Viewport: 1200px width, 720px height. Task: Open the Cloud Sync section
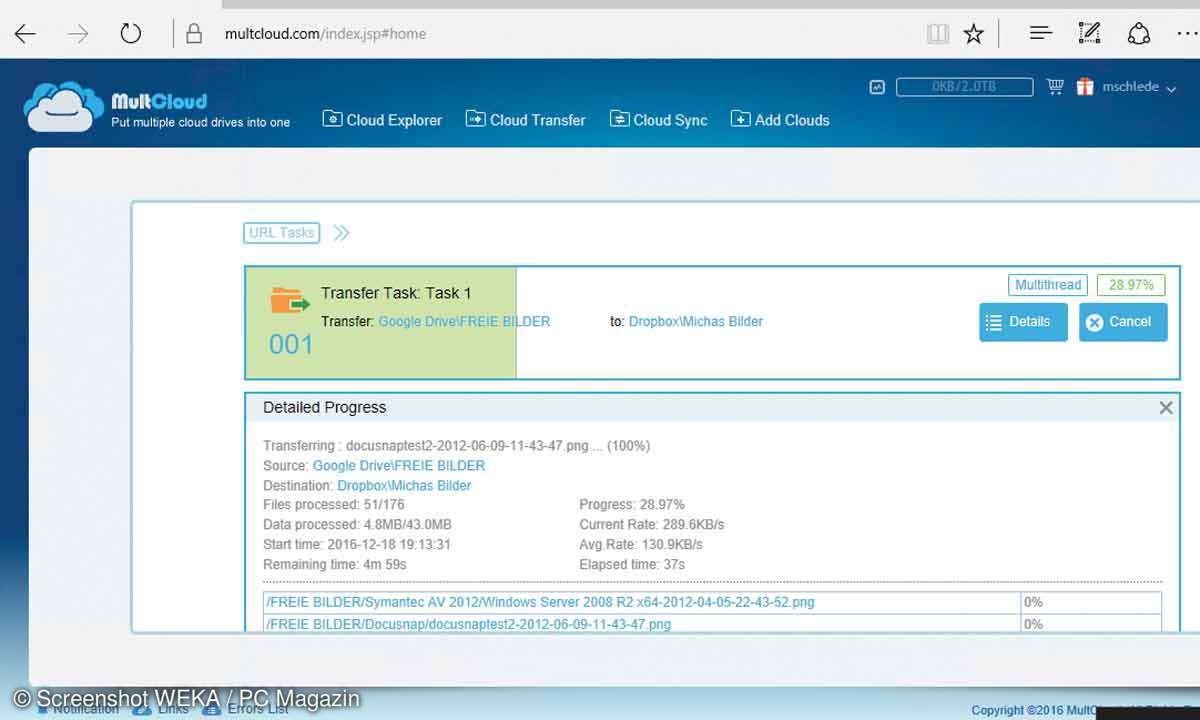click(659, 120)
